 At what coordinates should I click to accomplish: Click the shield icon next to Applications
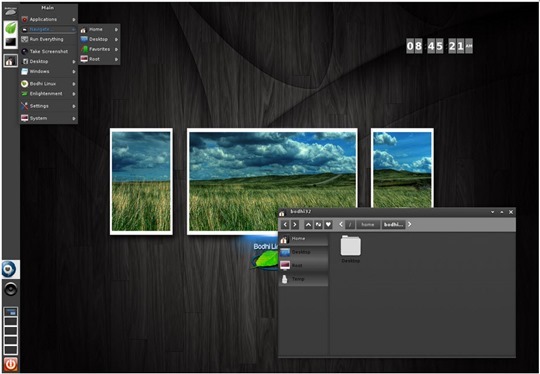[24, 20]
